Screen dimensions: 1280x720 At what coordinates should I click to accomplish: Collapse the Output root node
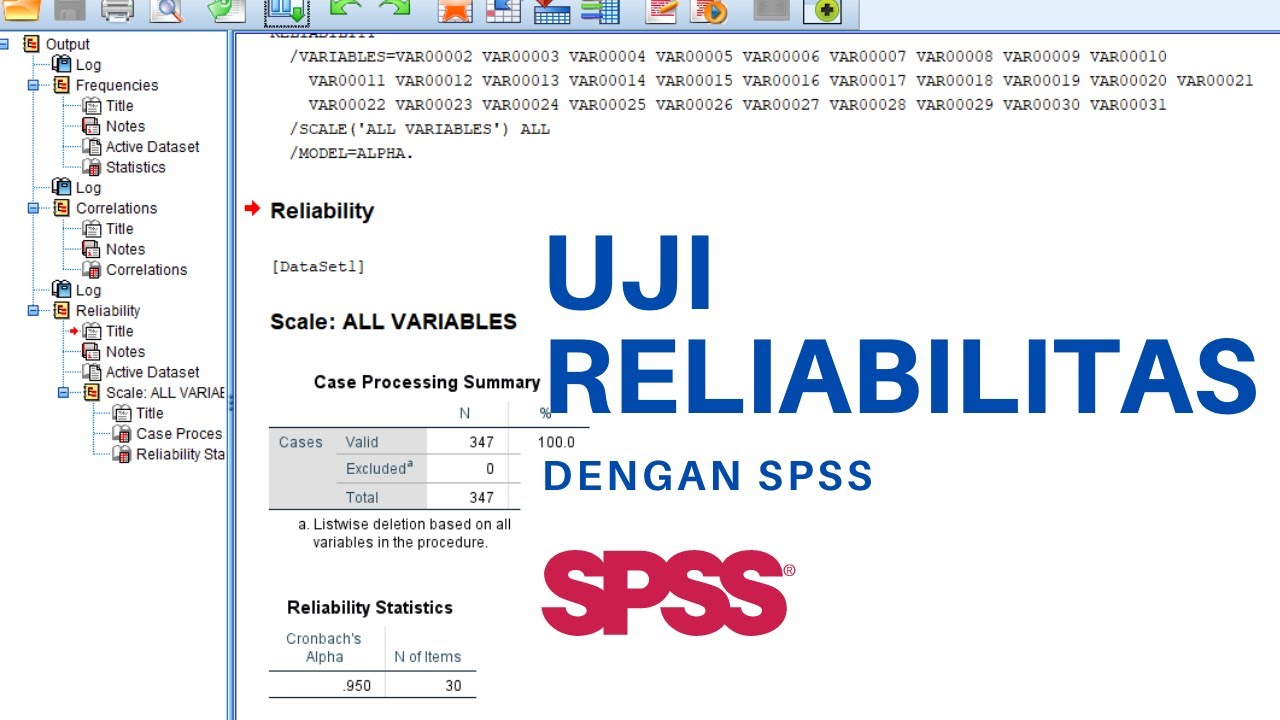click(x=4, y=44)
